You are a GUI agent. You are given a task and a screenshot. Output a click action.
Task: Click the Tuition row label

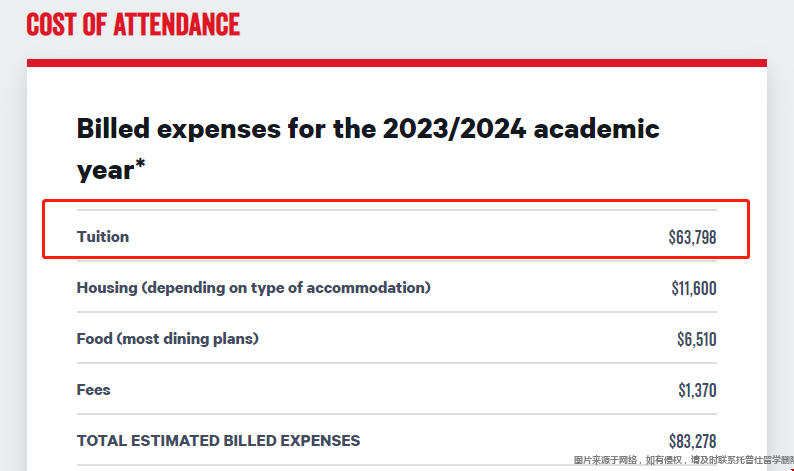(x=103, y=237)
